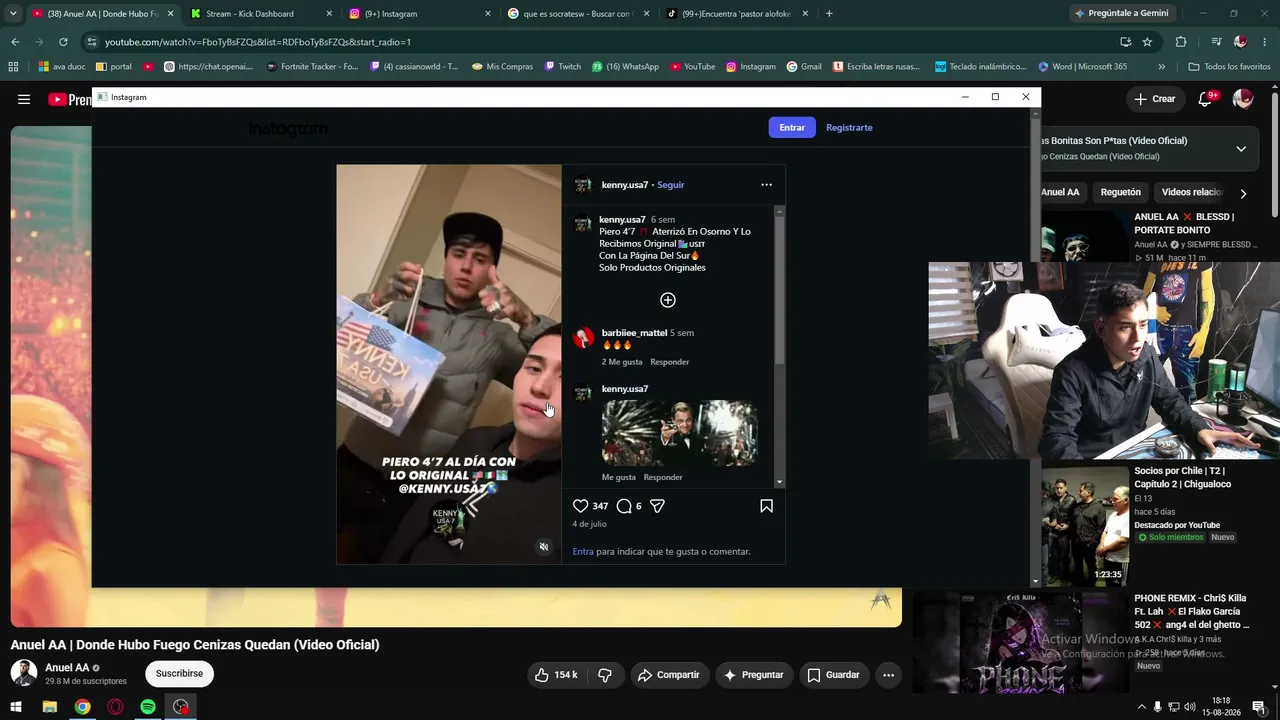The image size is (1280, 720).
Task: Open the Windows notification center icon
Action: [1259, 707]
